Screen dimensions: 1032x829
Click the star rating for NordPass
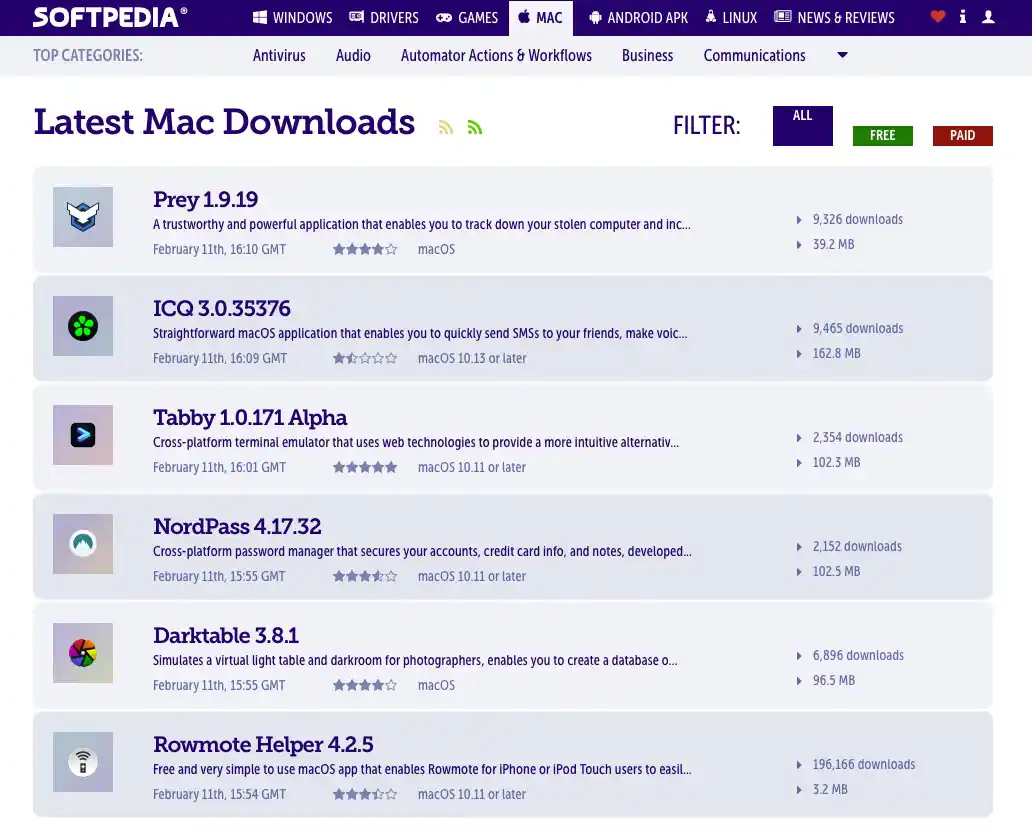[x=365, y=576]
